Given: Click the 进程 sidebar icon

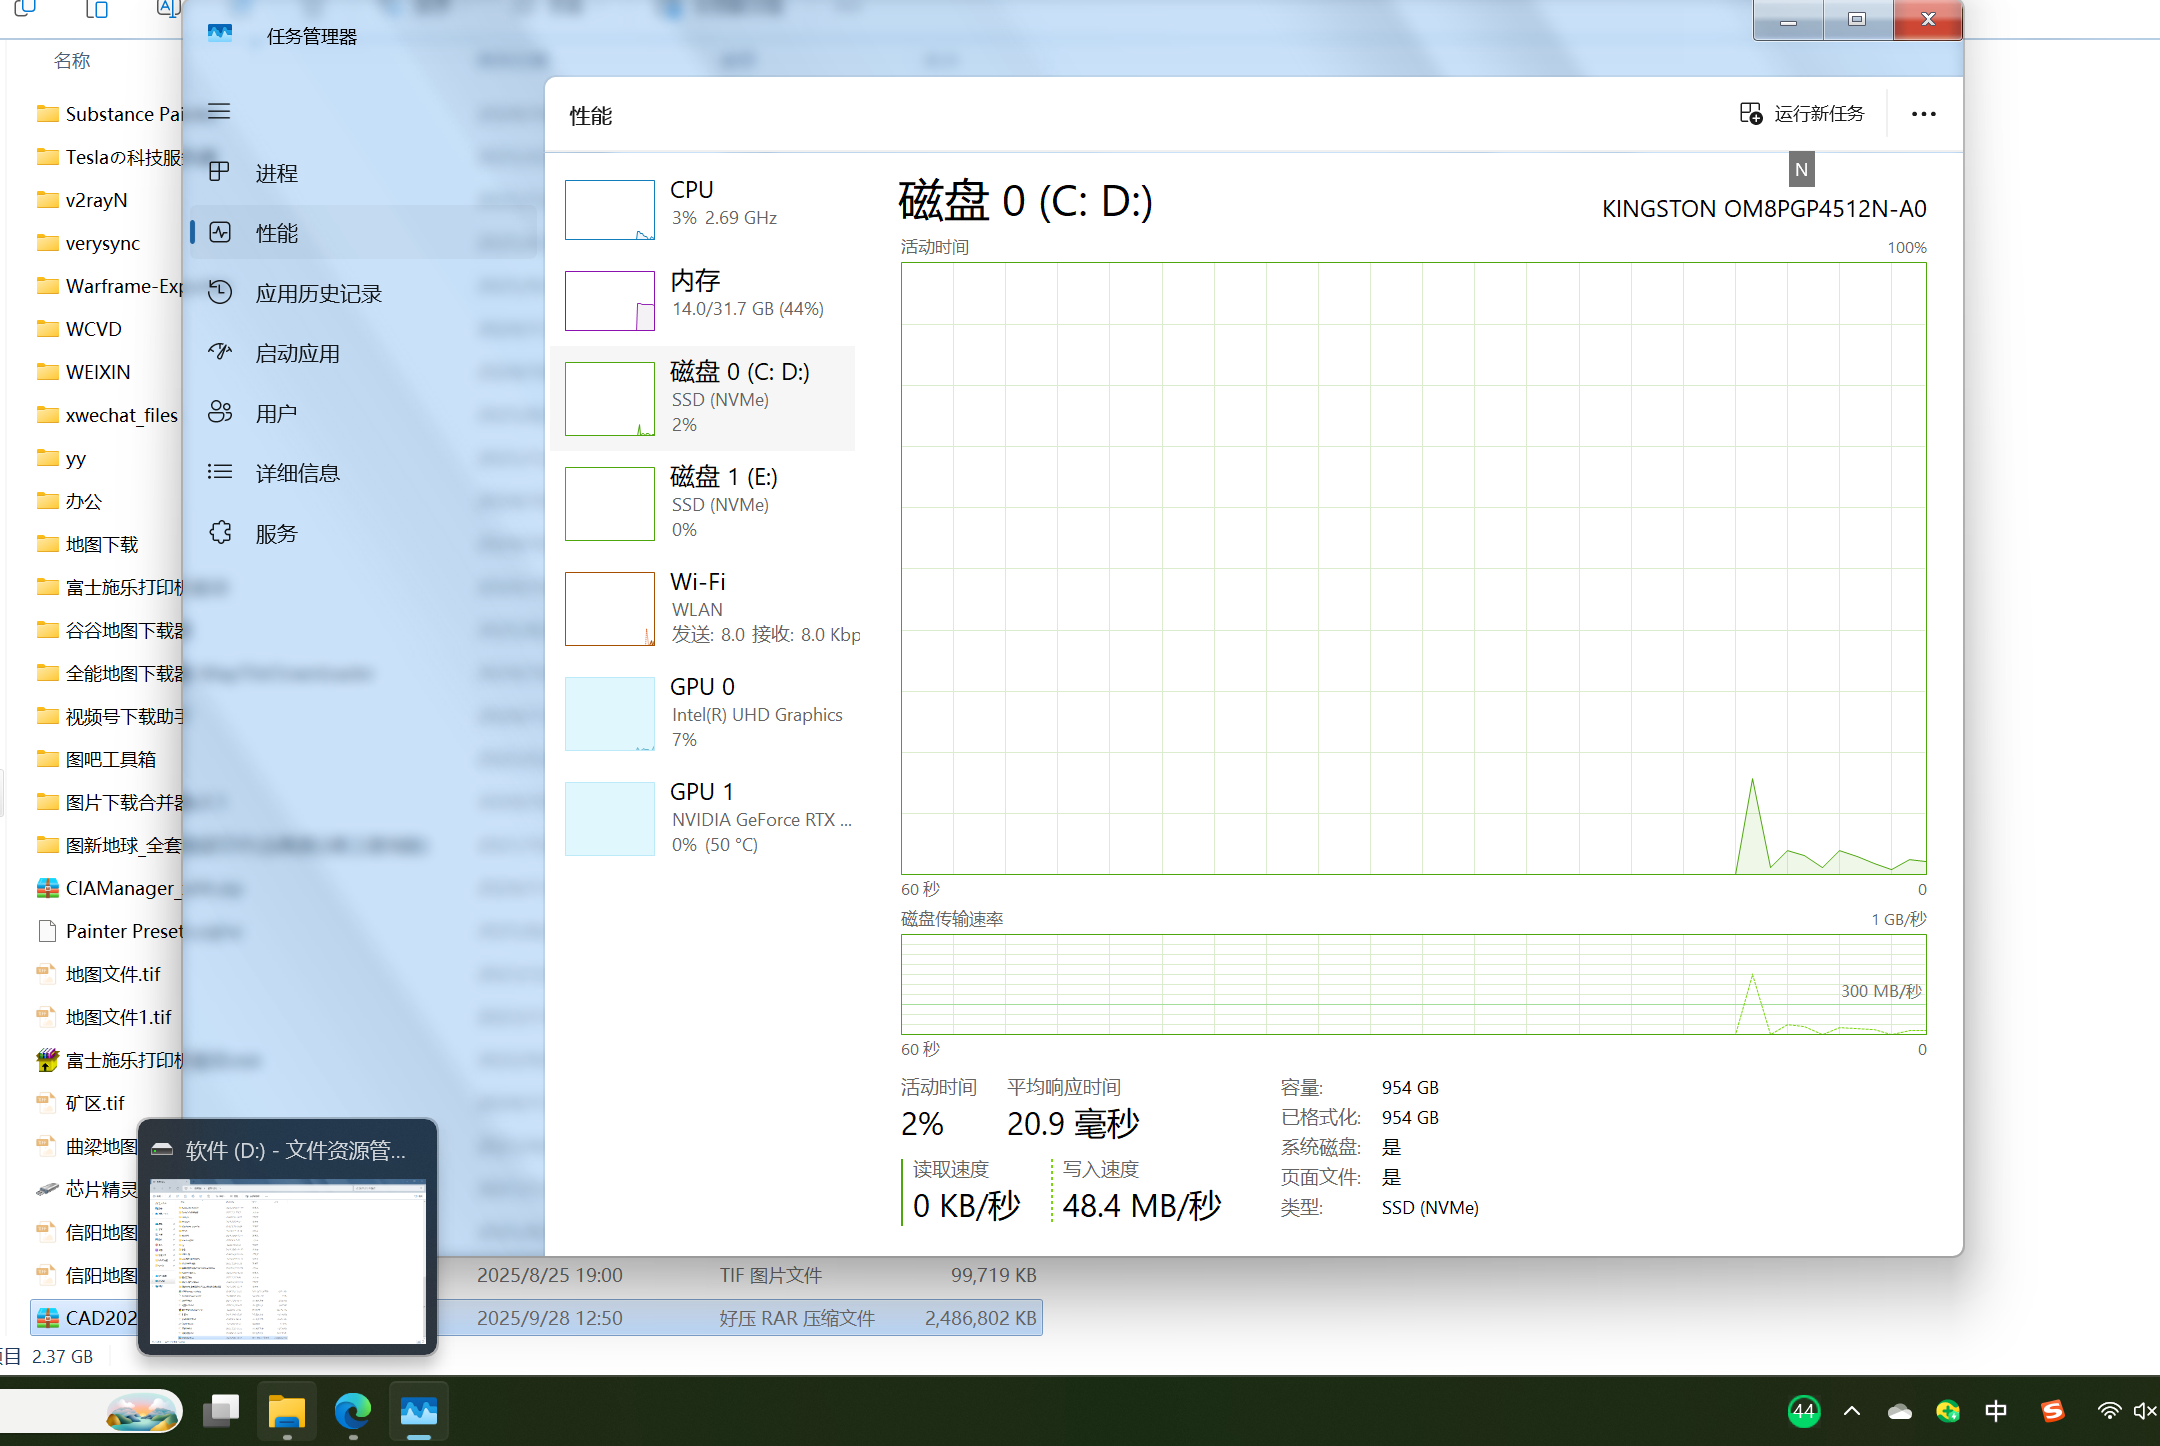Looking at the screenshot, I should tap(220, 172).
